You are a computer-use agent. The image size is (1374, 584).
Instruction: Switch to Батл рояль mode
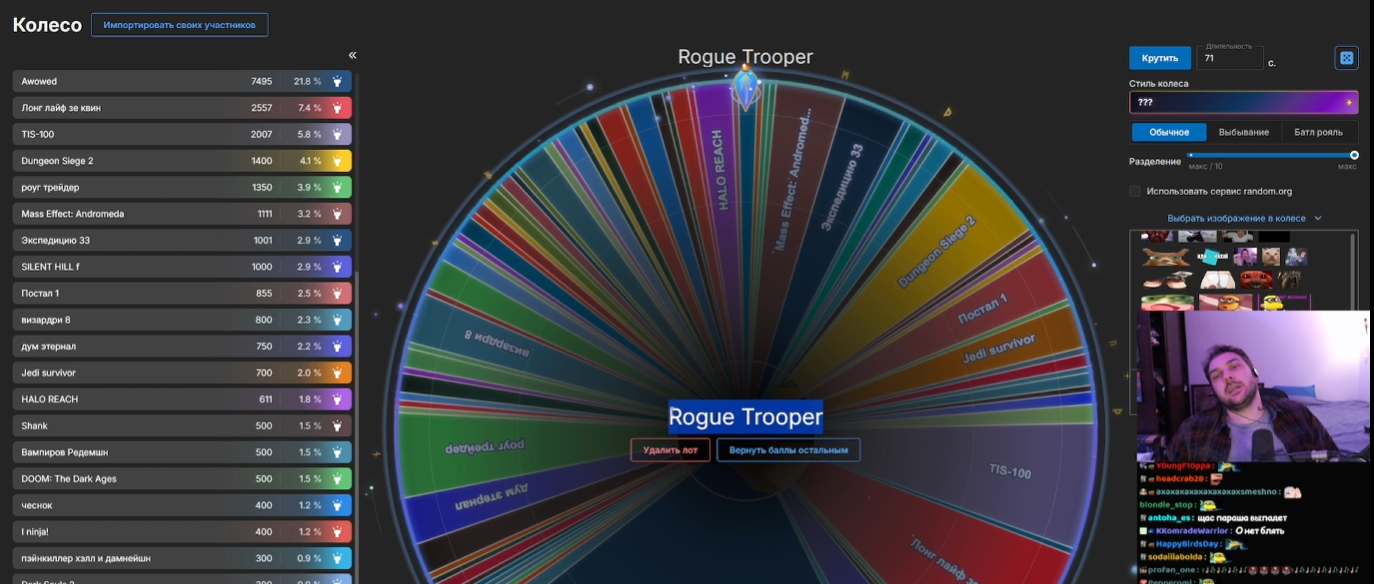click(1319, 132)
